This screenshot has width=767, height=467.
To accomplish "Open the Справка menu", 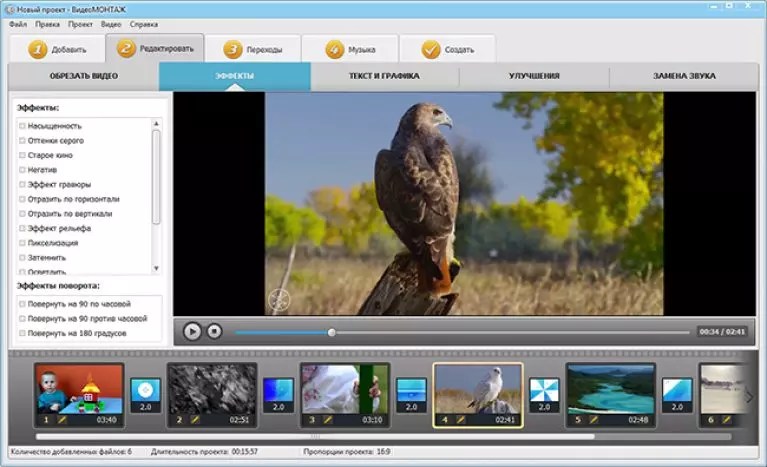I will pyautogui.click(x=144, y=24).
